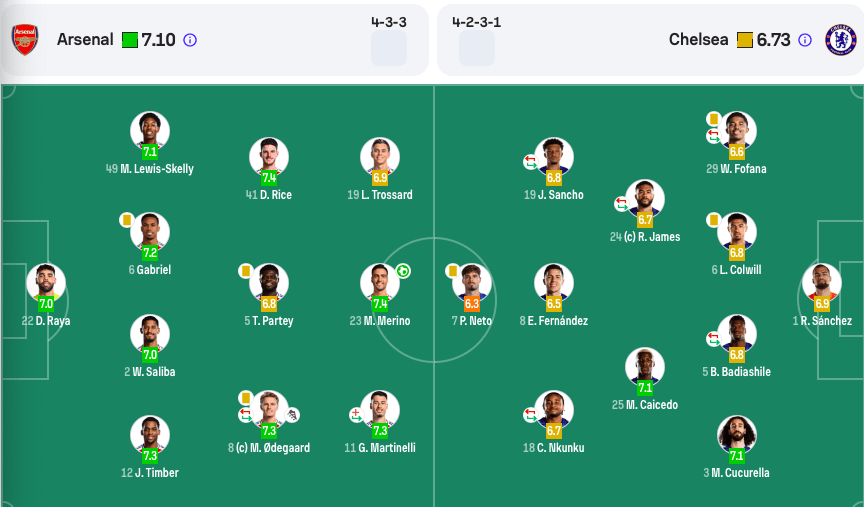Click the substitution icon beside C. Nkunku
This screenshot has height=507, width=864.
530,414
